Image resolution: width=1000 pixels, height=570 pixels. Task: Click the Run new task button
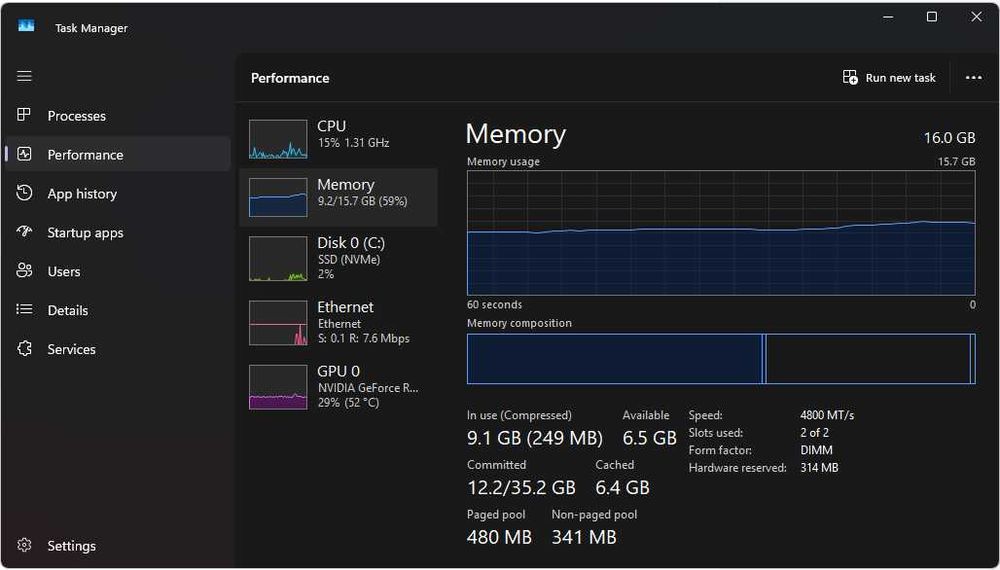coord(889,78)
